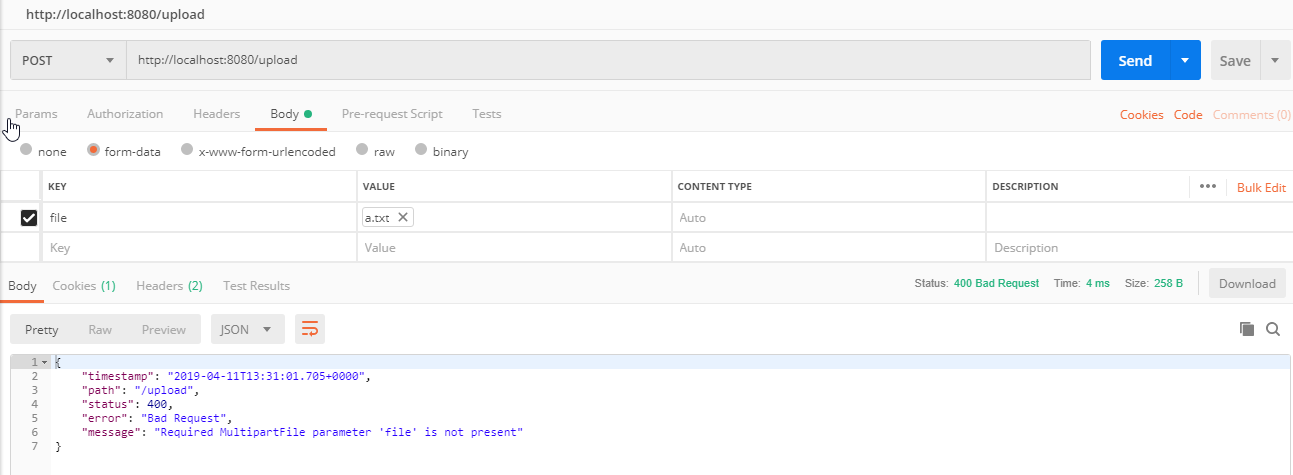Open the POST method dropdown
1293x475 pixels.
tap(68, 60)
